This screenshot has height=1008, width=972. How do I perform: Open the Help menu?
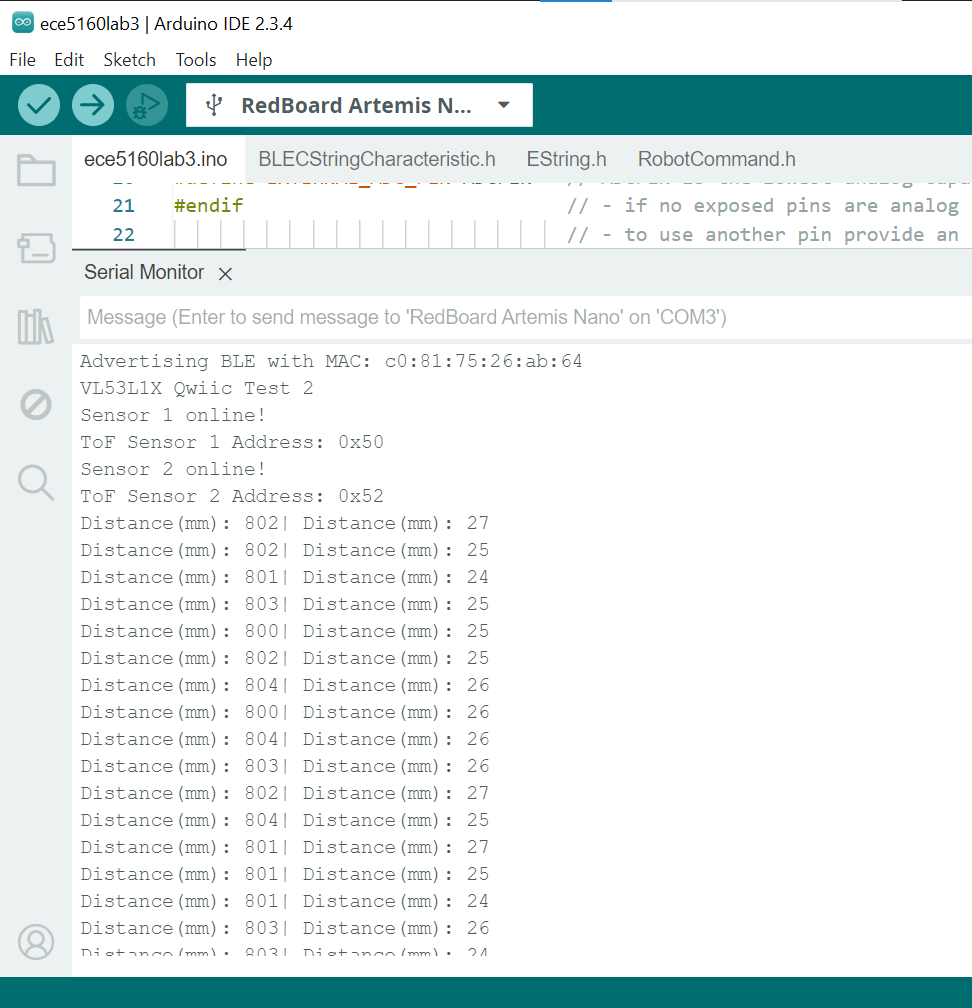click(254, 60)
